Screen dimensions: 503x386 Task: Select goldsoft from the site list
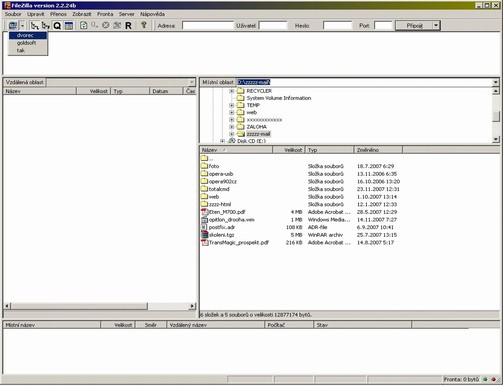pyautogui.click(x=28, y=43)
